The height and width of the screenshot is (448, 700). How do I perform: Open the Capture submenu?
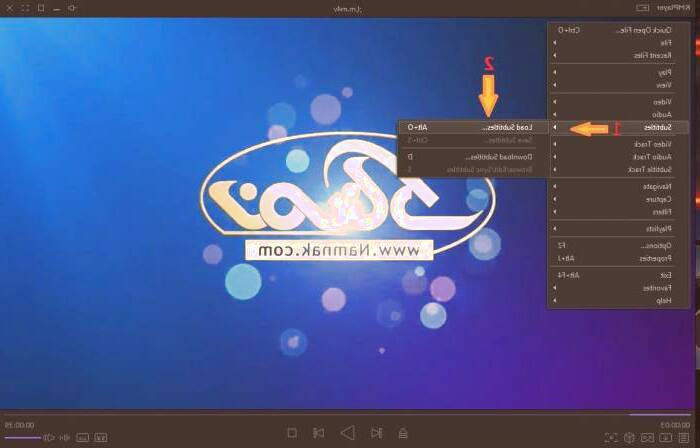point(618,199)
